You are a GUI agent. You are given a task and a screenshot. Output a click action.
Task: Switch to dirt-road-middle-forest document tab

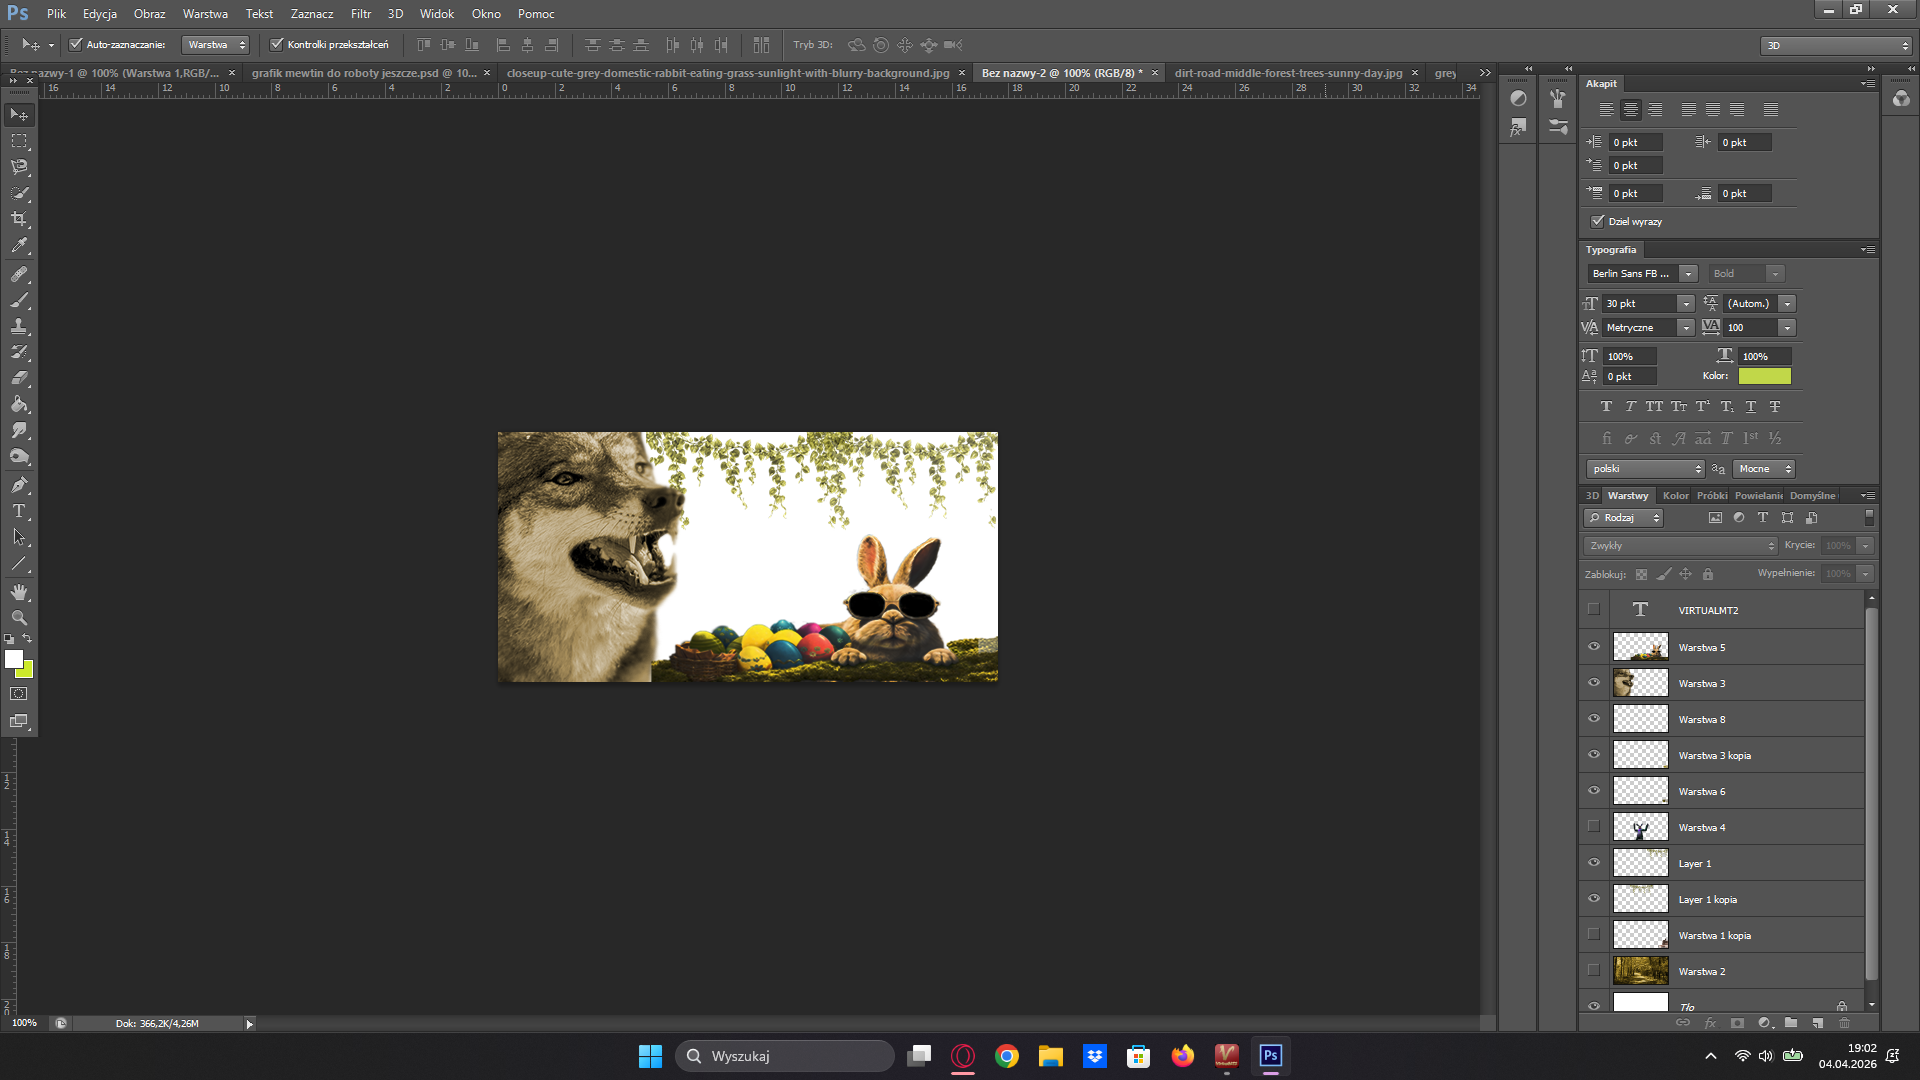coord(1288,73)
